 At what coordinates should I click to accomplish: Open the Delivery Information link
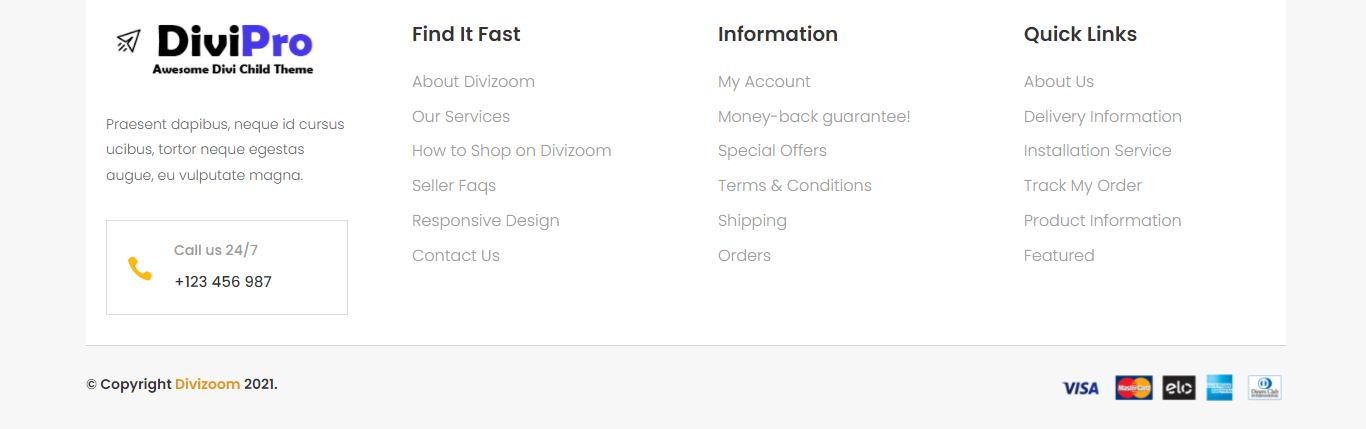tap(1102, 117)
